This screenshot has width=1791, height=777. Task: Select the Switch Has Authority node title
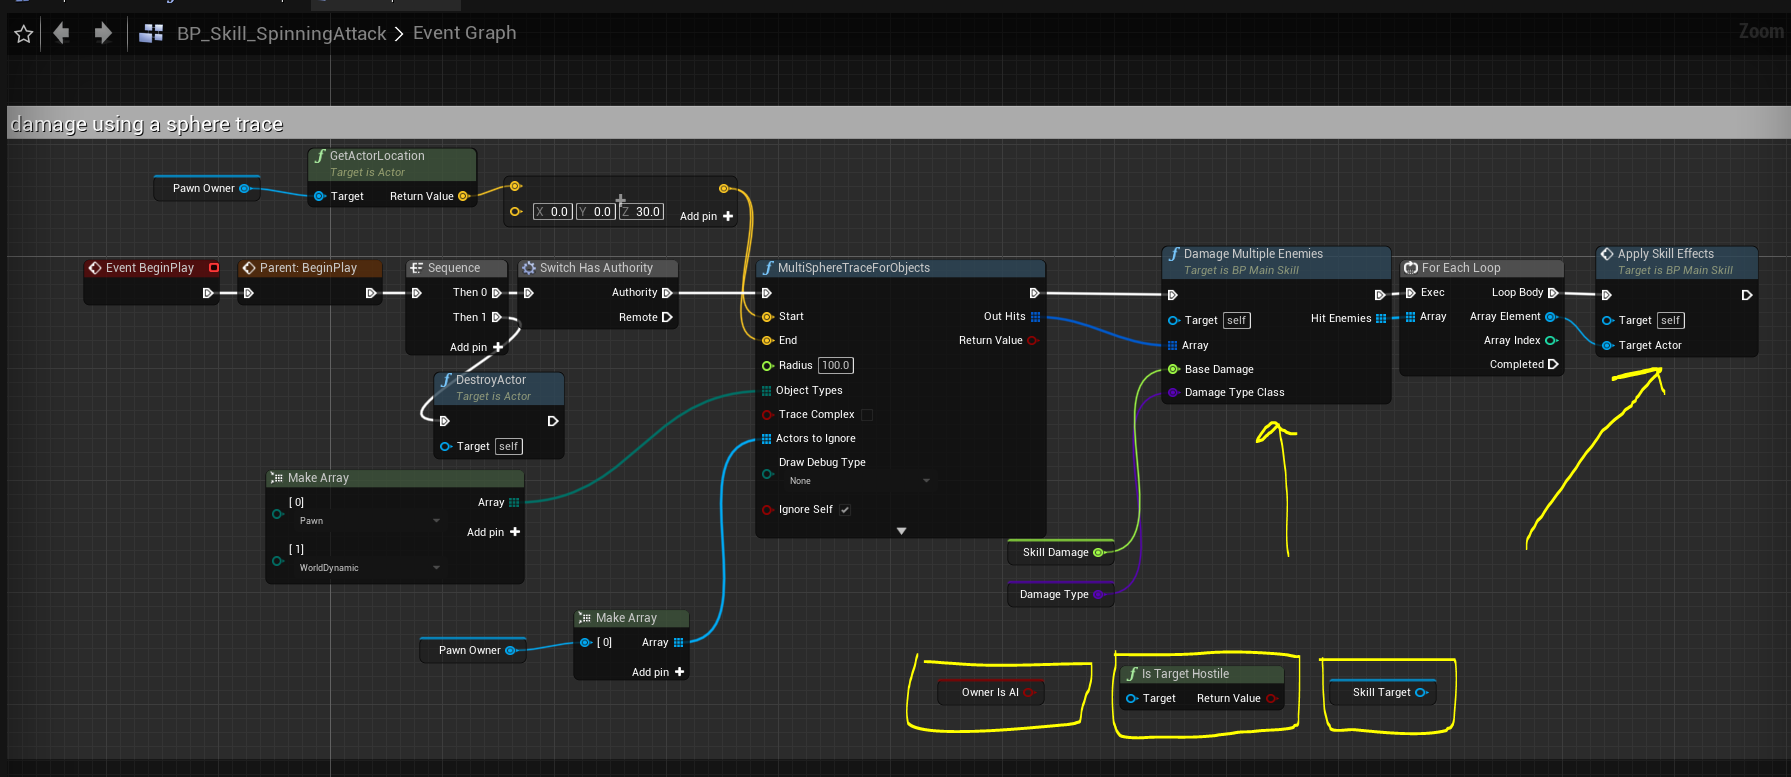596,268
